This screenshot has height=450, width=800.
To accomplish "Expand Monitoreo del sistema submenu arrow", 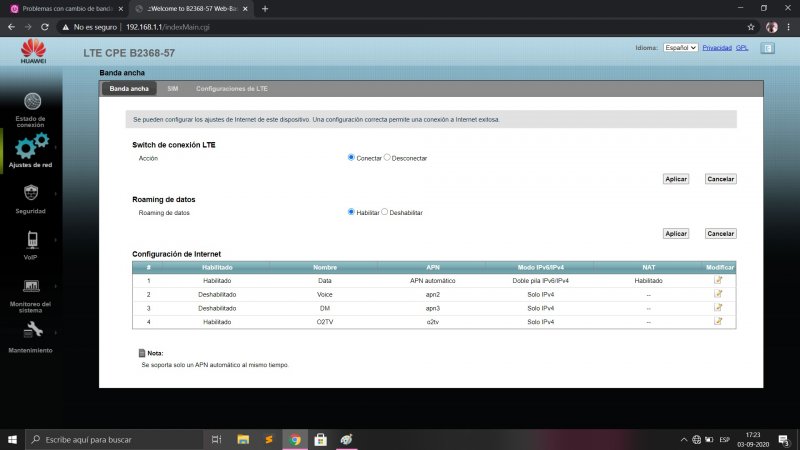I will [x=56, y=286].
